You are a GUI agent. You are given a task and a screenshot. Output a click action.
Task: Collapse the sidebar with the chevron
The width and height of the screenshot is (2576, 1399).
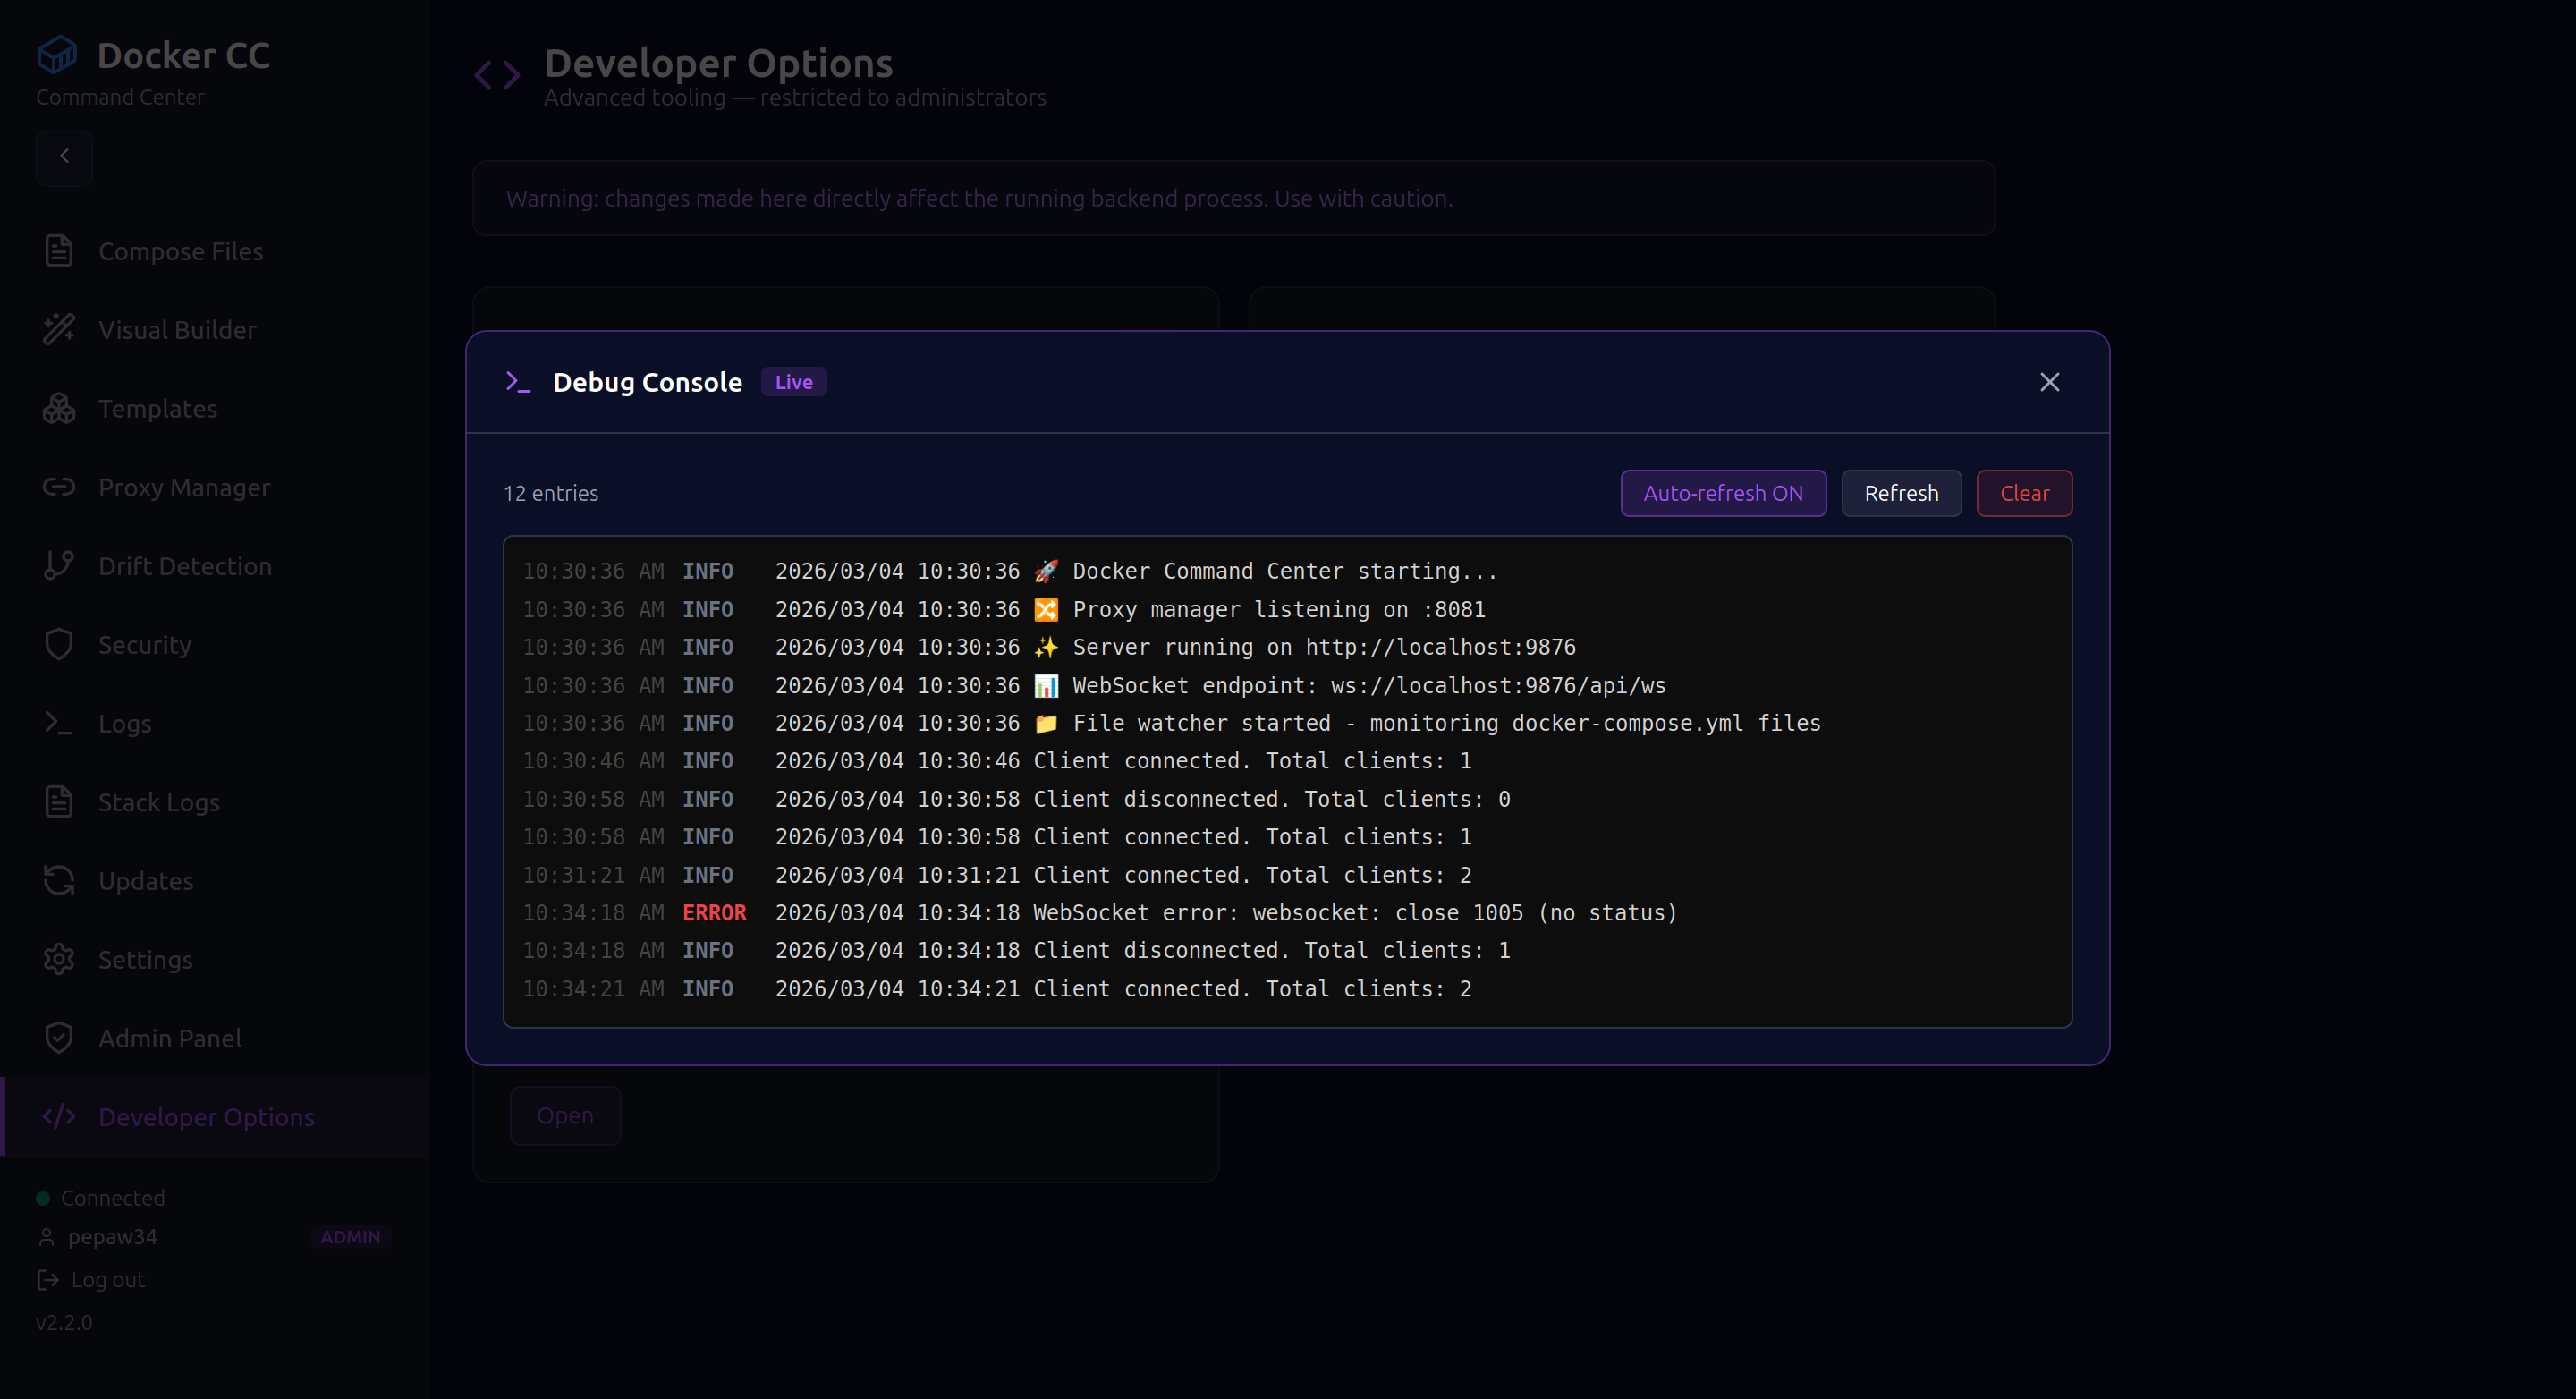(64, 156)
